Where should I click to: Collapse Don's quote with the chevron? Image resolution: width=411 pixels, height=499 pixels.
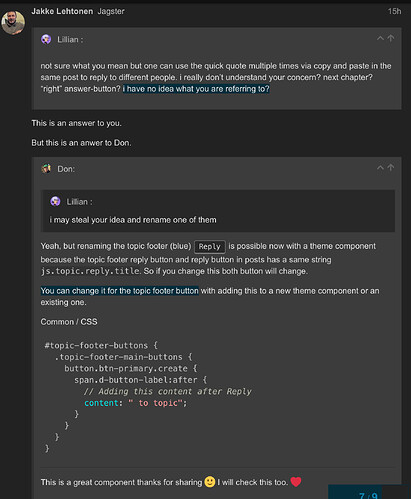coord(380,168)
